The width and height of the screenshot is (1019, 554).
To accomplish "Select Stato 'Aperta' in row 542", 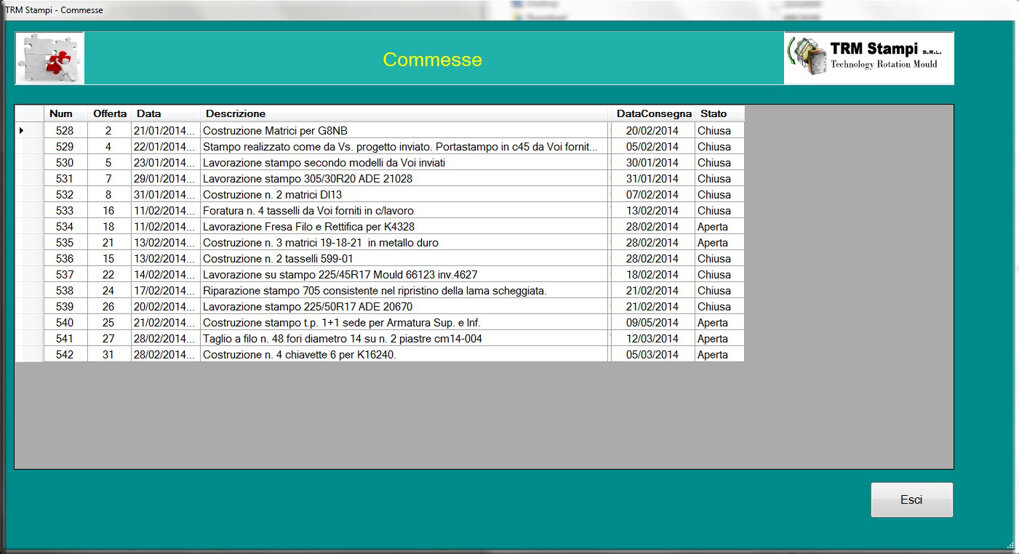I will tap(719, 354).
